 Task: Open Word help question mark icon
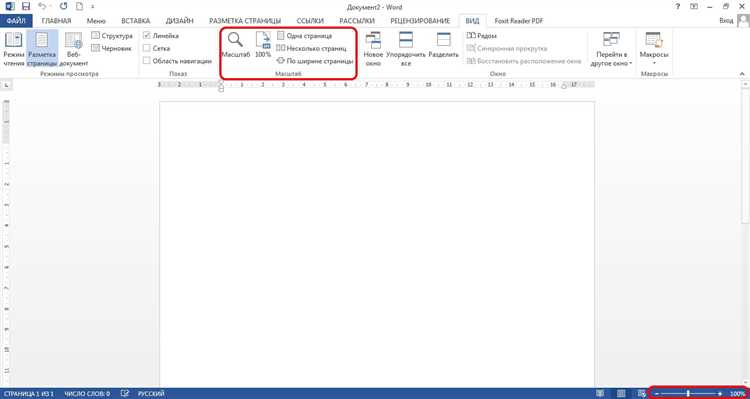click(677, 7)
